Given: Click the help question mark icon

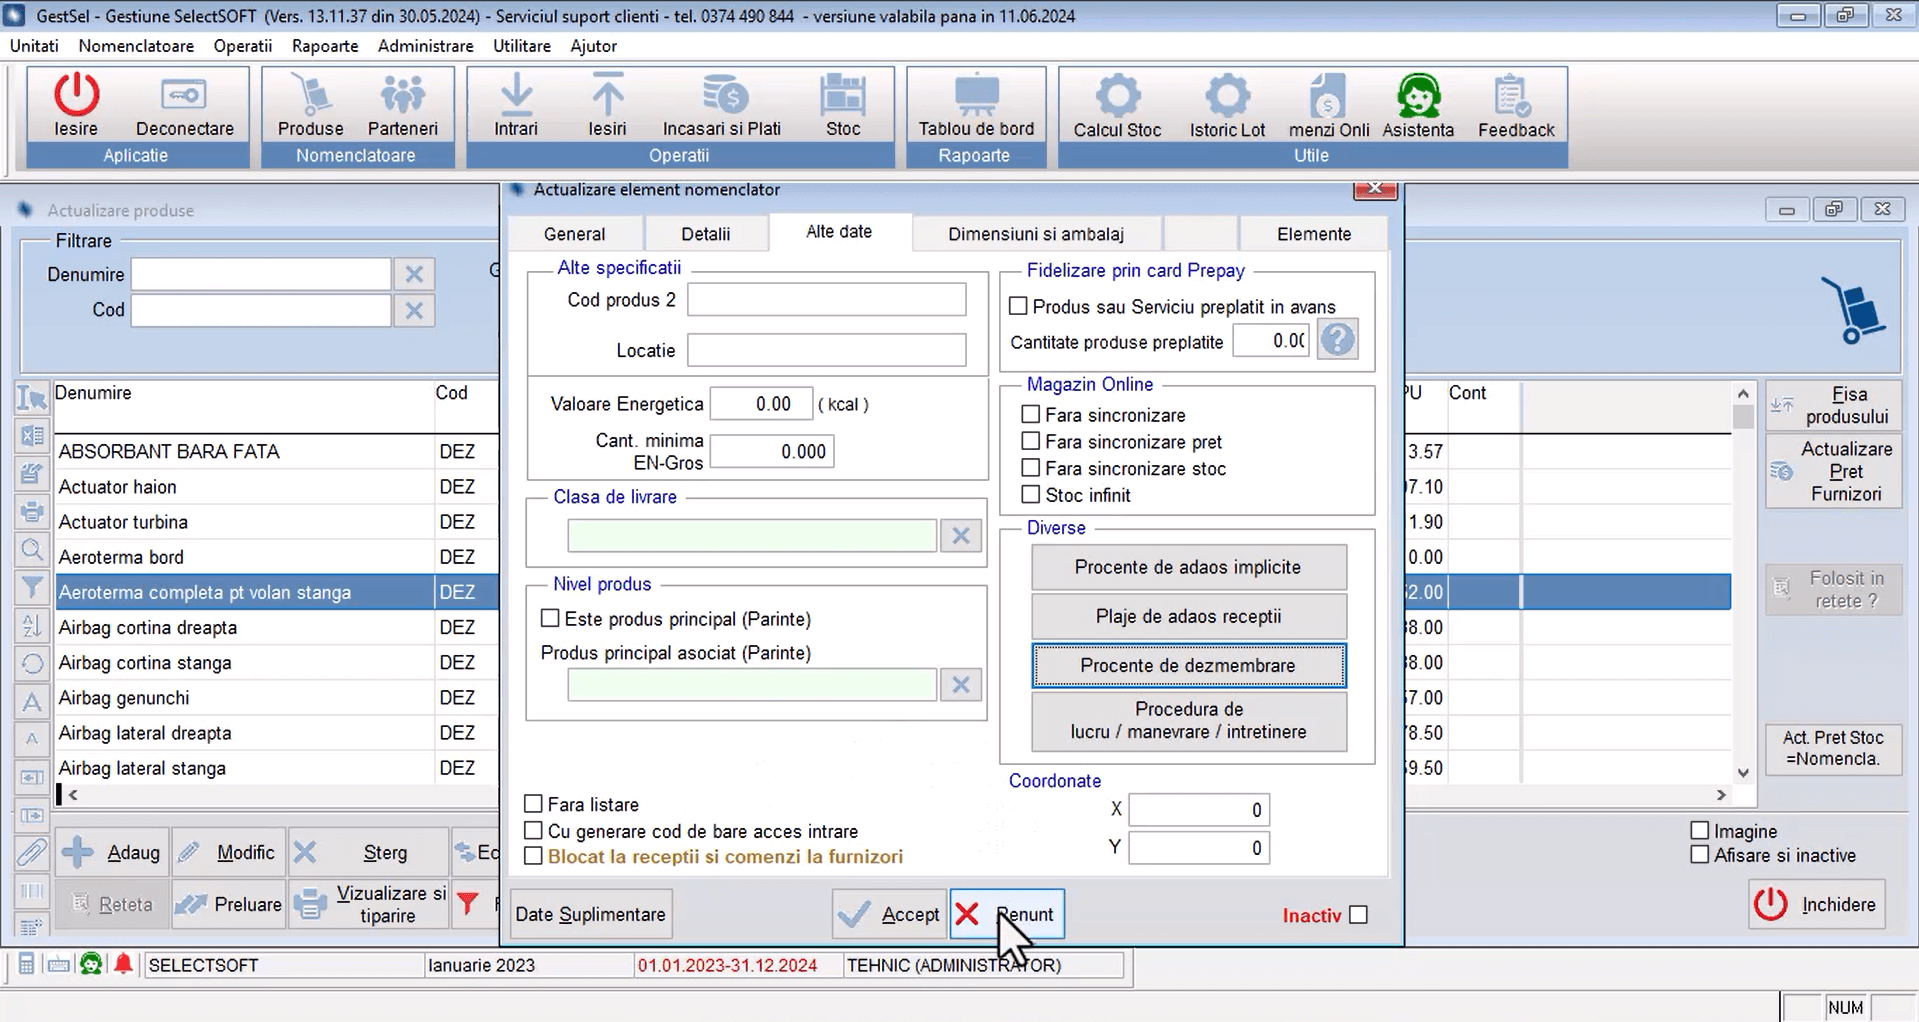Looking at the screenshot, I should [x=1337, y=341].
